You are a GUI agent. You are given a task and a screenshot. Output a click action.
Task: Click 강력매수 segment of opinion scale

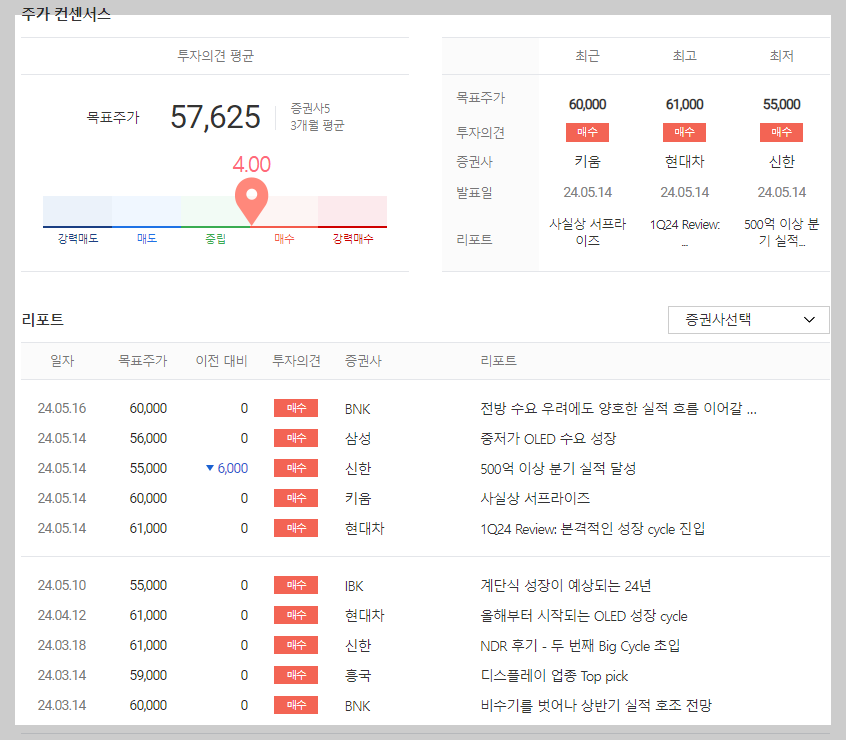[x=352, y=211]
